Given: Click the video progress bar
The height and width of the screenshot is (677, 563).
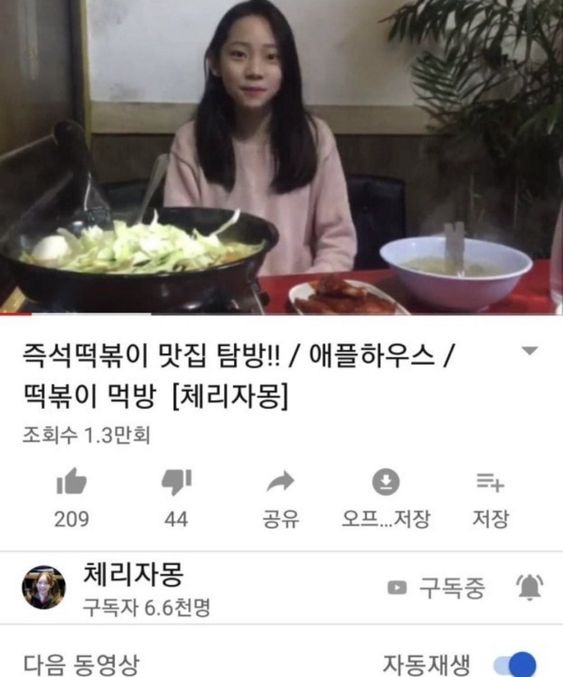Looking at the screenshot, I should pyautogui.click(x=282, y=314).
